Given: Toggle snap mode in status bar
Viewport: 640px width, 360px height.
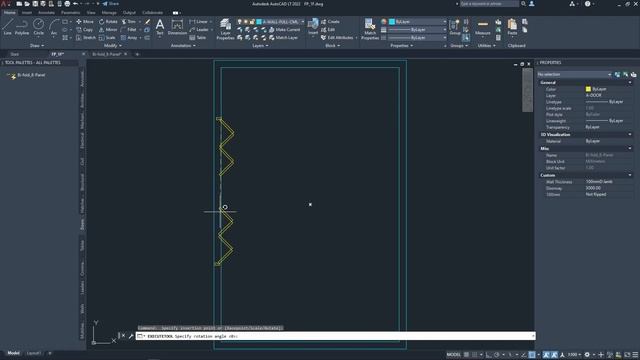Looking at the screenshot, I should pyautogui.click(x=475, y=355).
